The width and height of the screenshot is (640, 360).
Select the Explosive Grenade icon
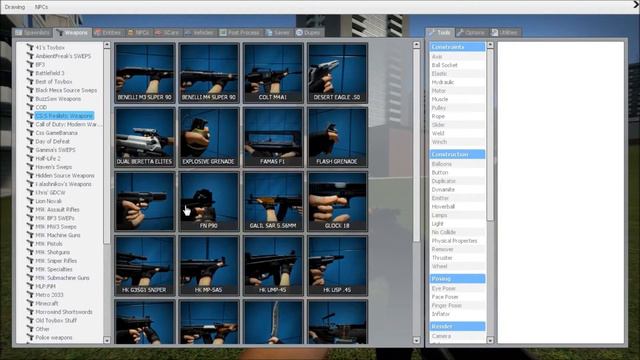point(209,138)
